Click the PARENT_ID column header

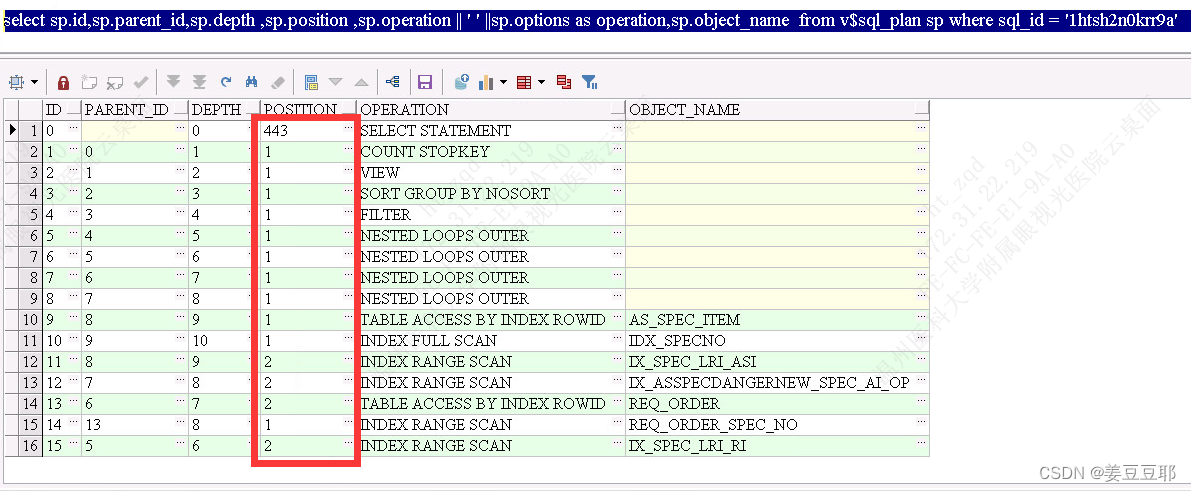click(134, 109)
